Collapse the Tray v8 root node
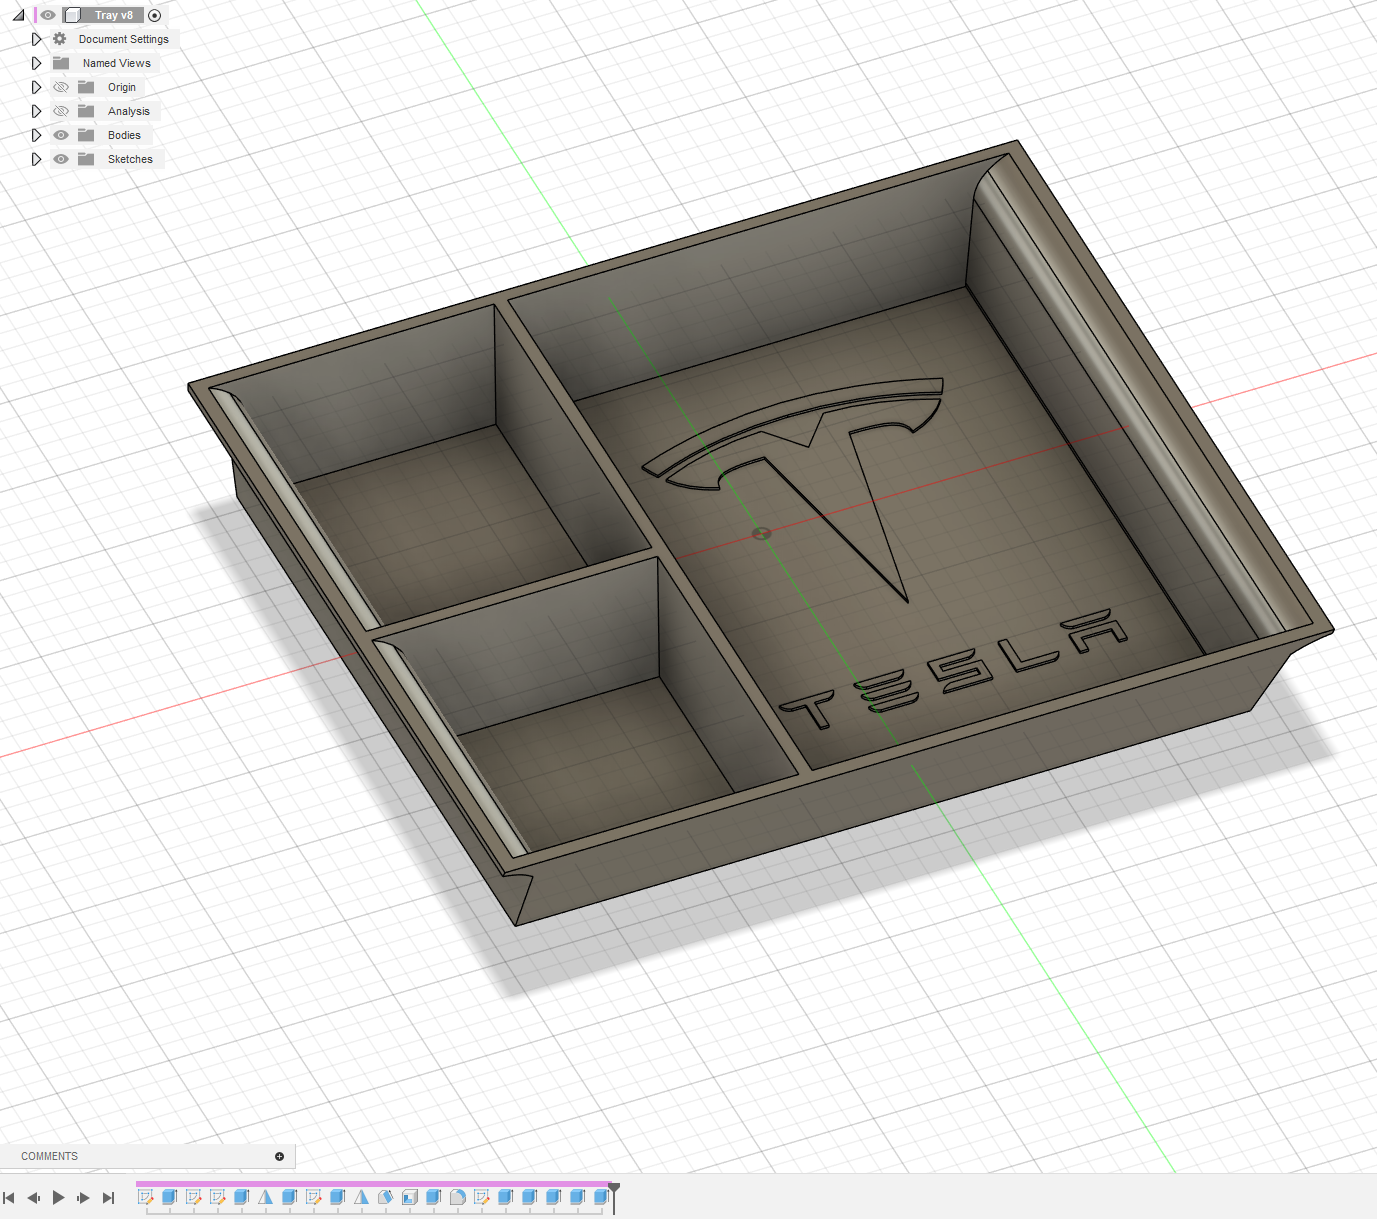 coord(18,15)
